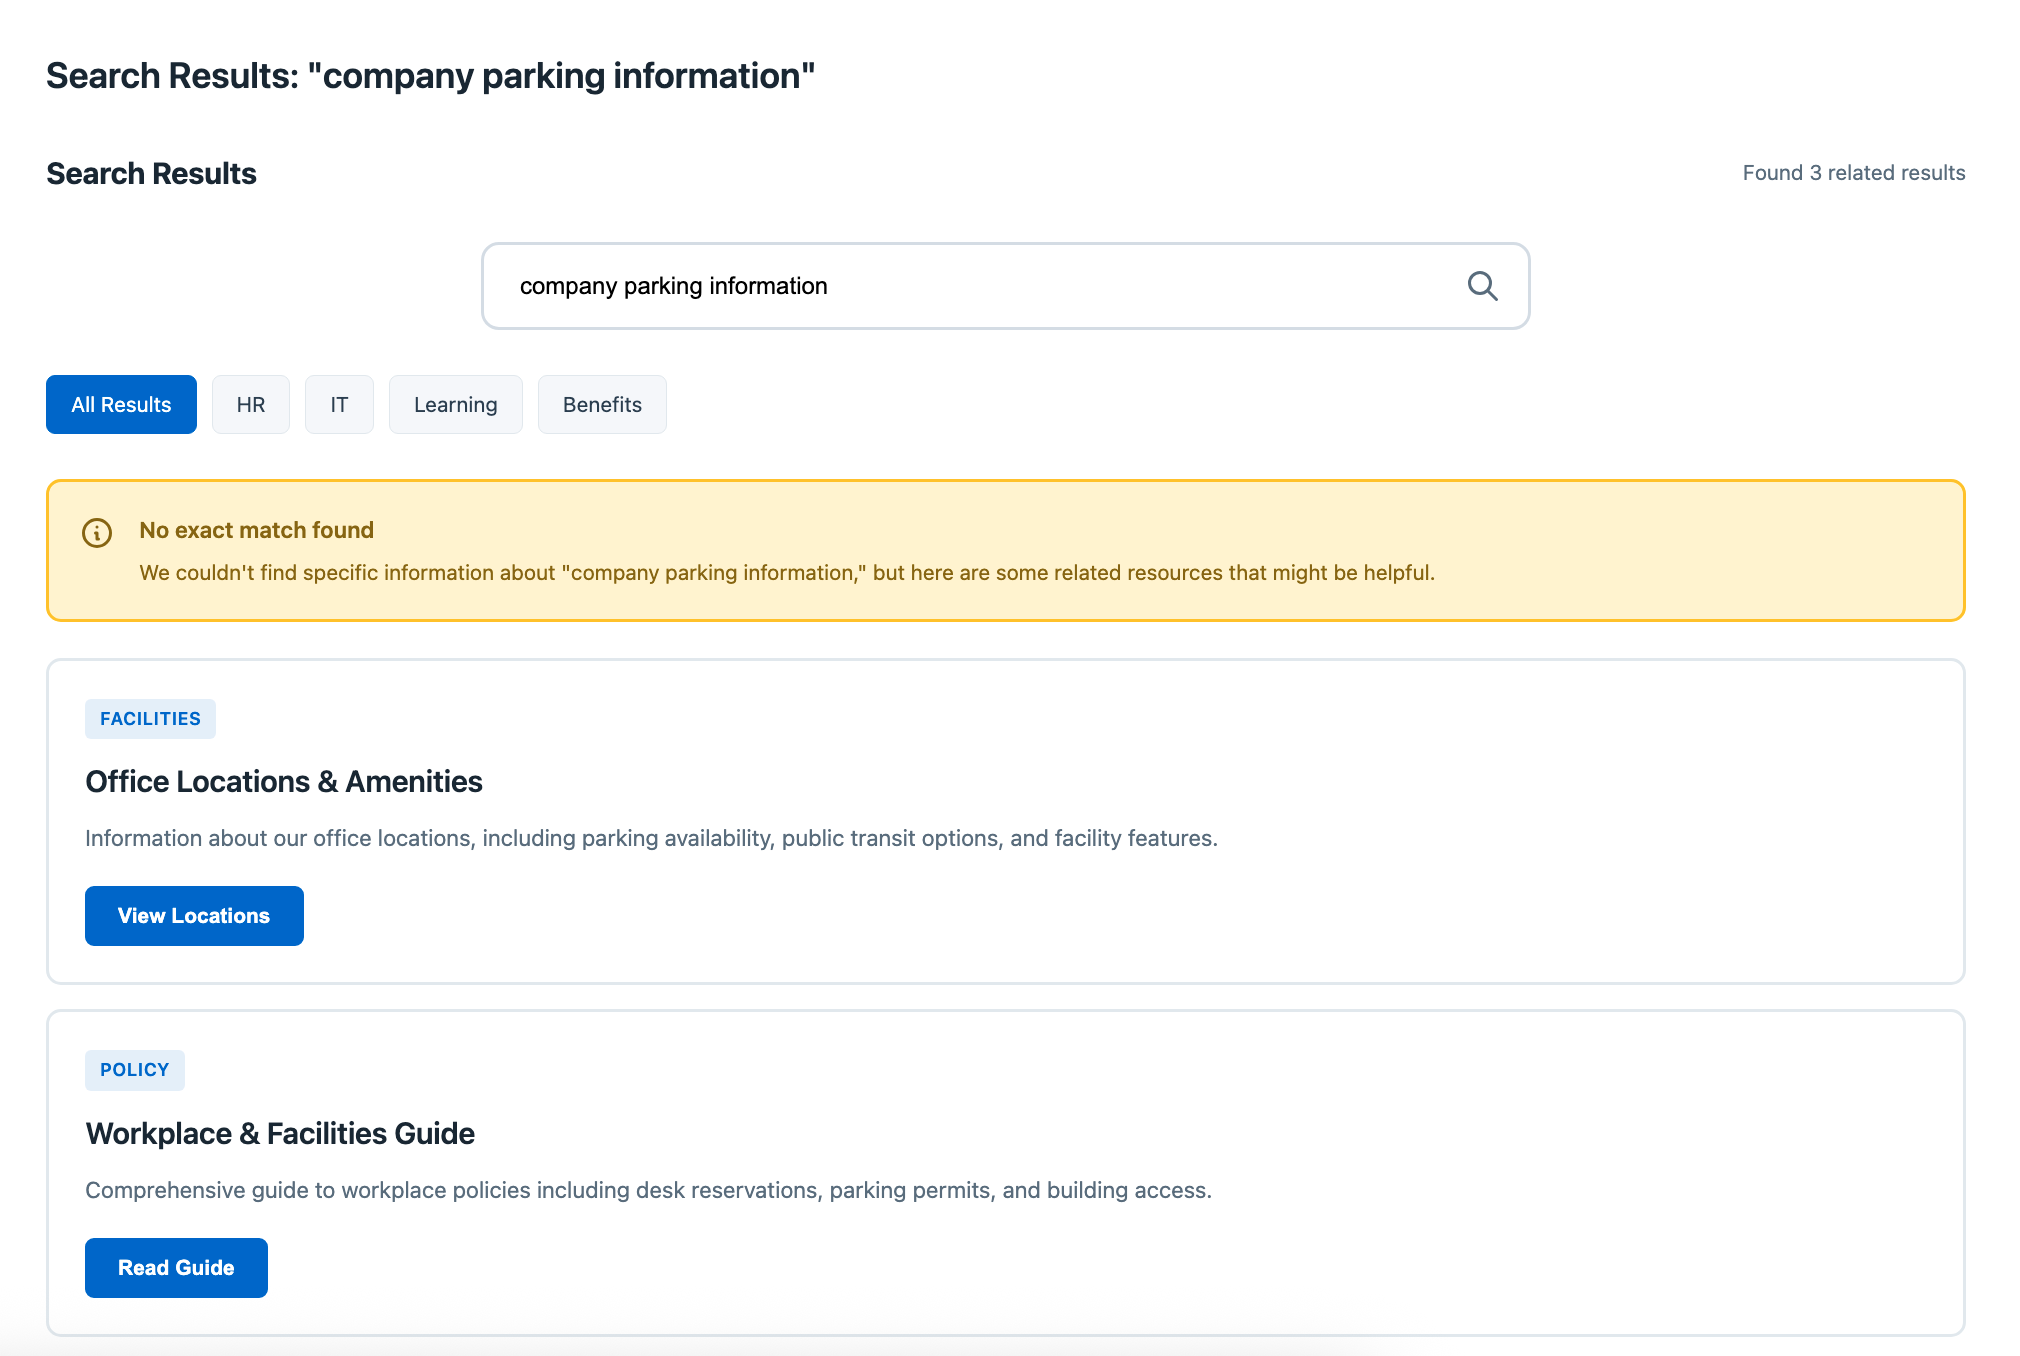Open Office Locations & Amenities result title
This screenshot has width=2020, height=1356.
click(x=284, y=782)
